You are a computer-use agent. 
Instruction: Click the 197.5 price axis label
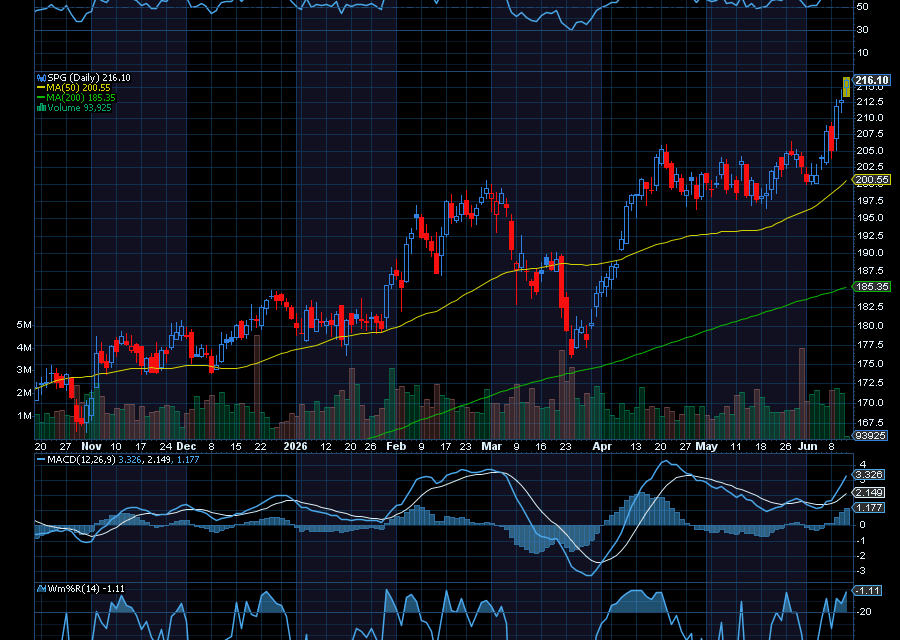[x=870, y=200]
